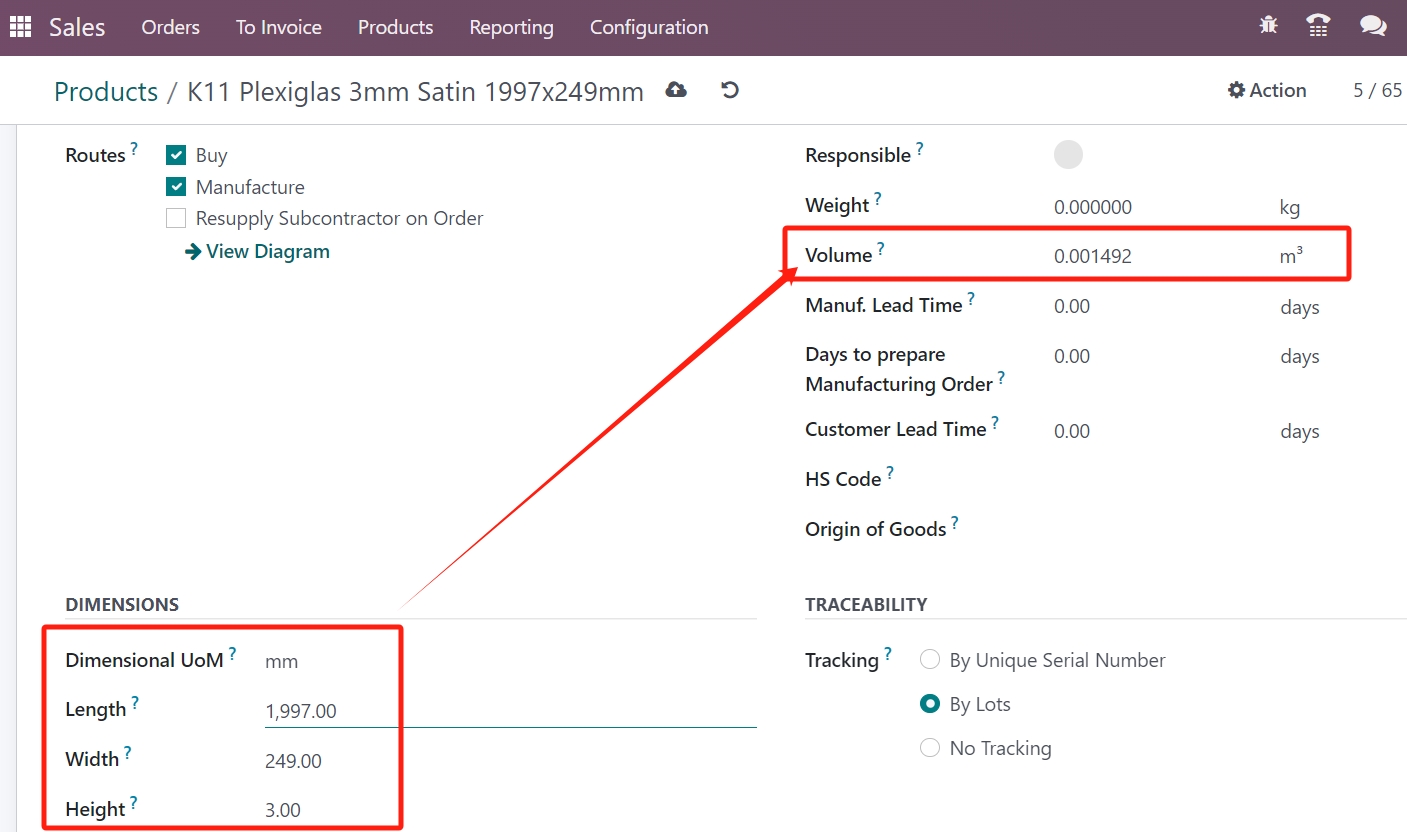Discard changes with the undo icon
The width and height of the screenshot is (1407, 832).
[x=730, y=90]
